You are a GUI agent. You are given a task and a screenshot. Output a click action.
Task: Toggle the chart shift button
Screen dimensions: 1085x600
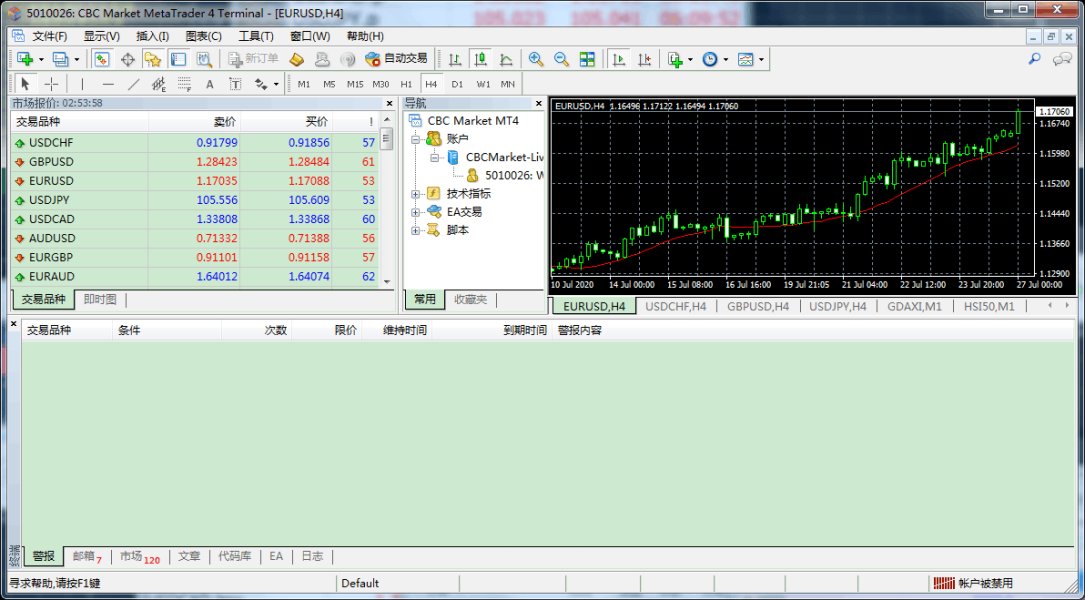[644, 59]
